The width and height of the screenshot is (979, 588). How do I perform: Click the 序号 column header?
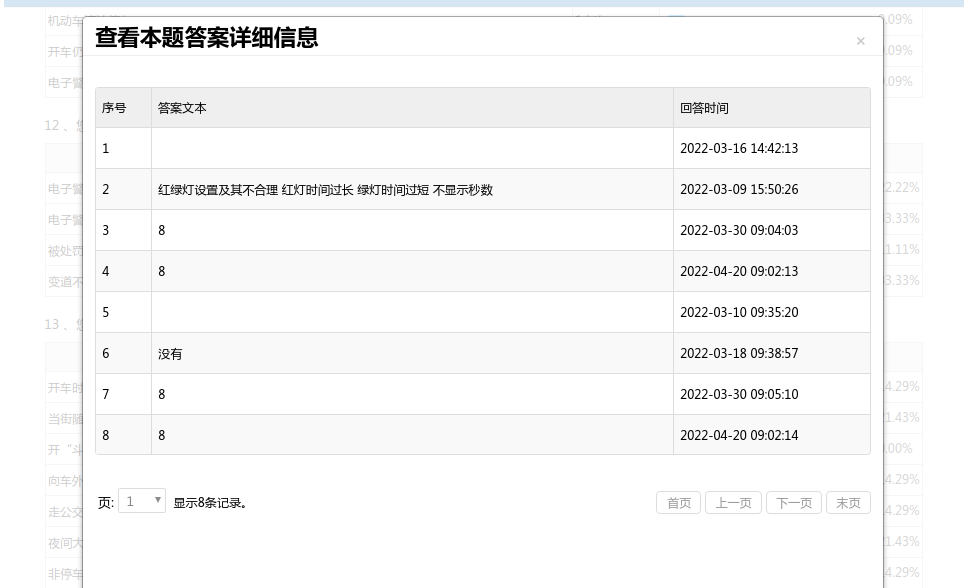[x=114, y=108]
